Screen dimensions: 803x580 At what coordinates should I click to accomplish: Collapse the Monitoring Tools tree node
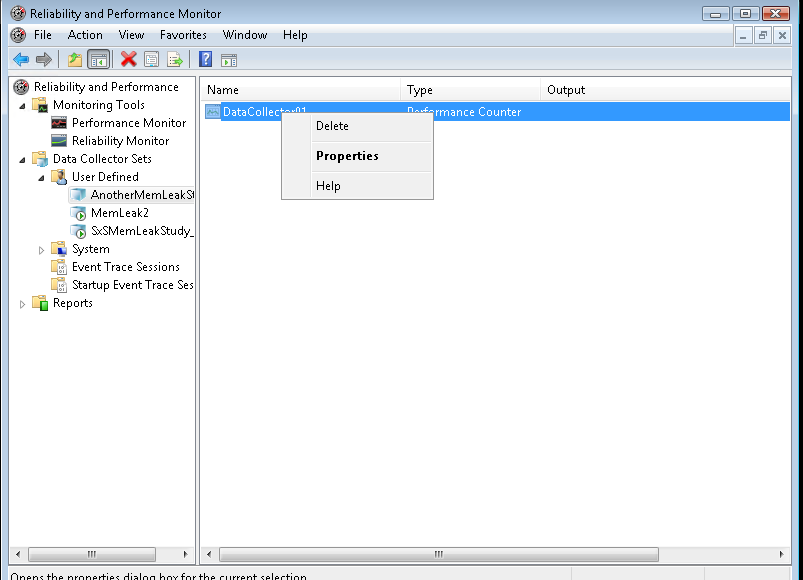(x=23, y=105)
